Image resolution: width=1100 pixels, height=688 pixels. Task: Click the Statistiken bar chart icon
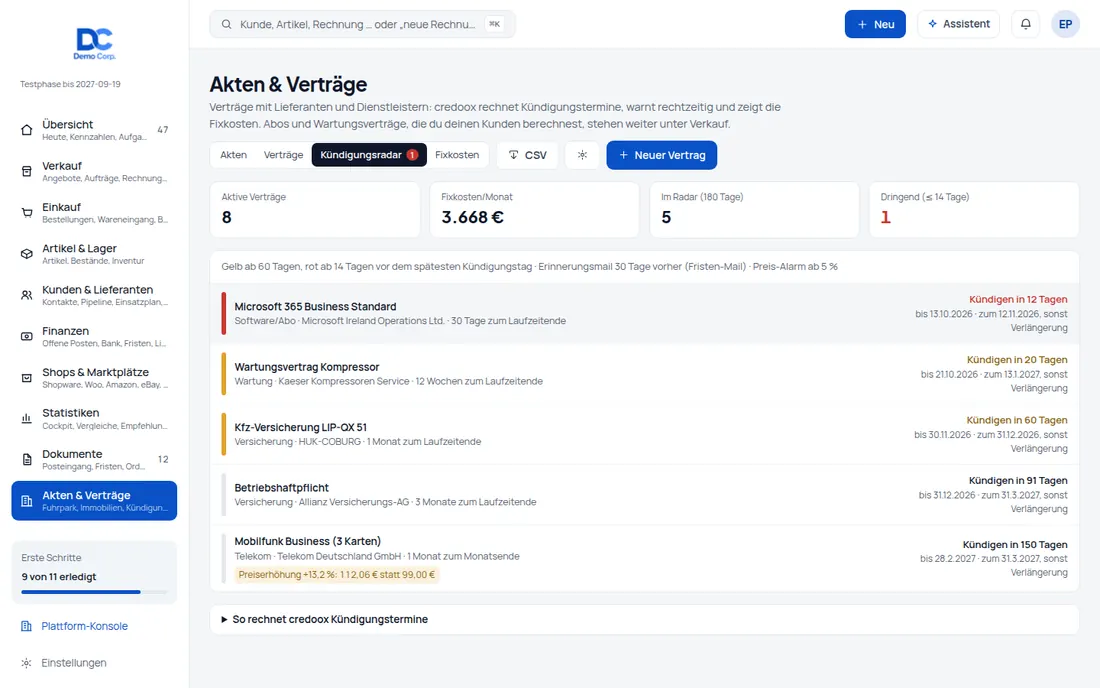(27, 419)
